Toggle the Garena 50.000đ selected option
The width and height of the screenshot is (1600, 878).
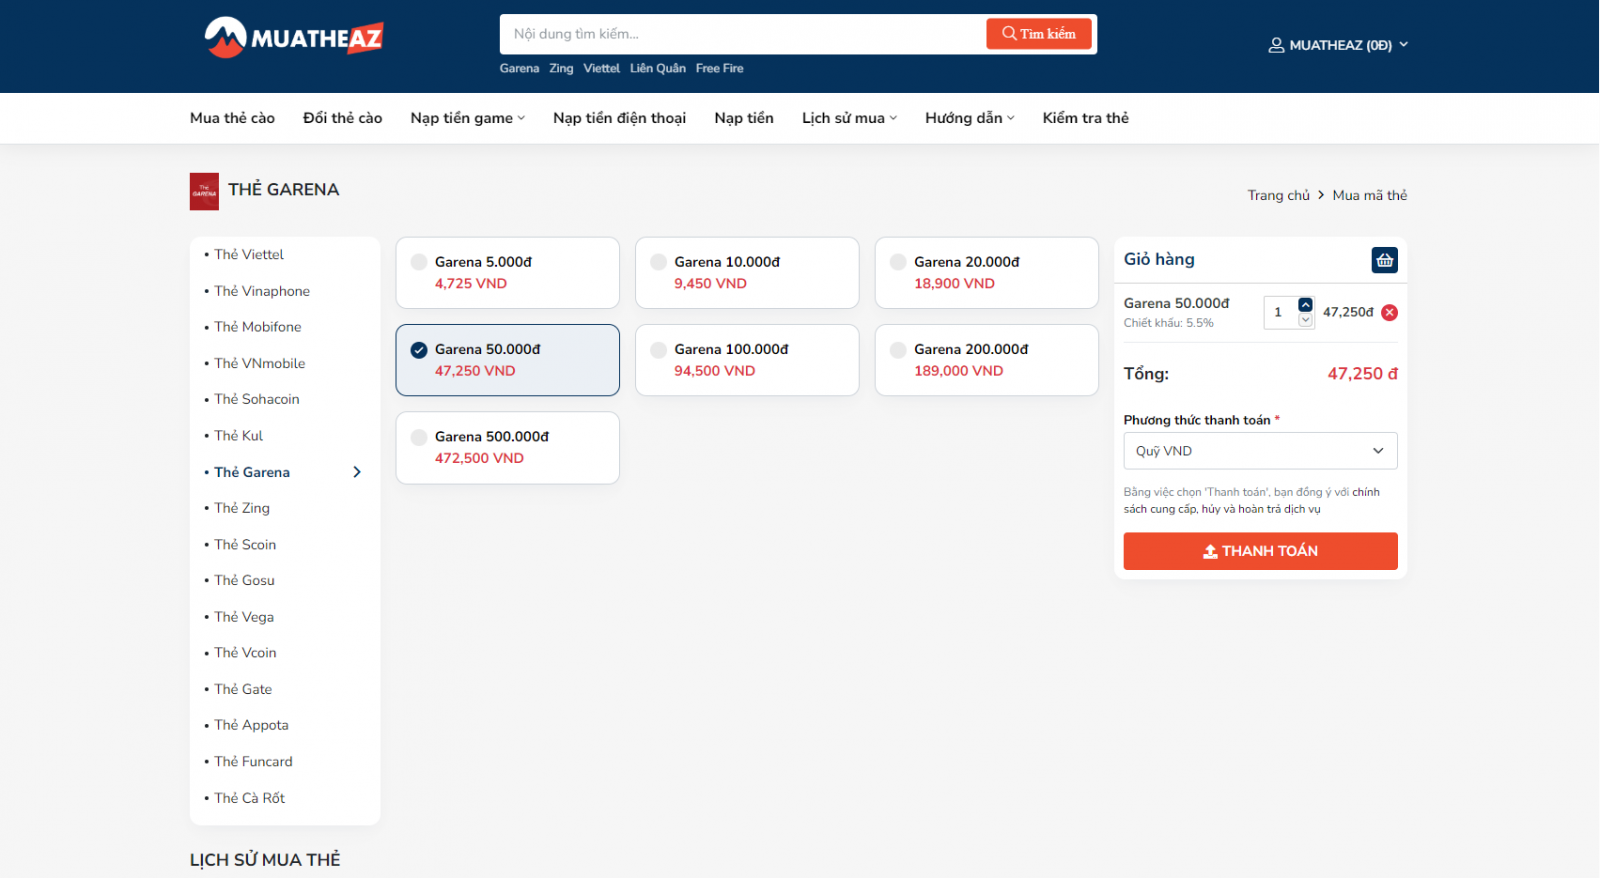507,360
